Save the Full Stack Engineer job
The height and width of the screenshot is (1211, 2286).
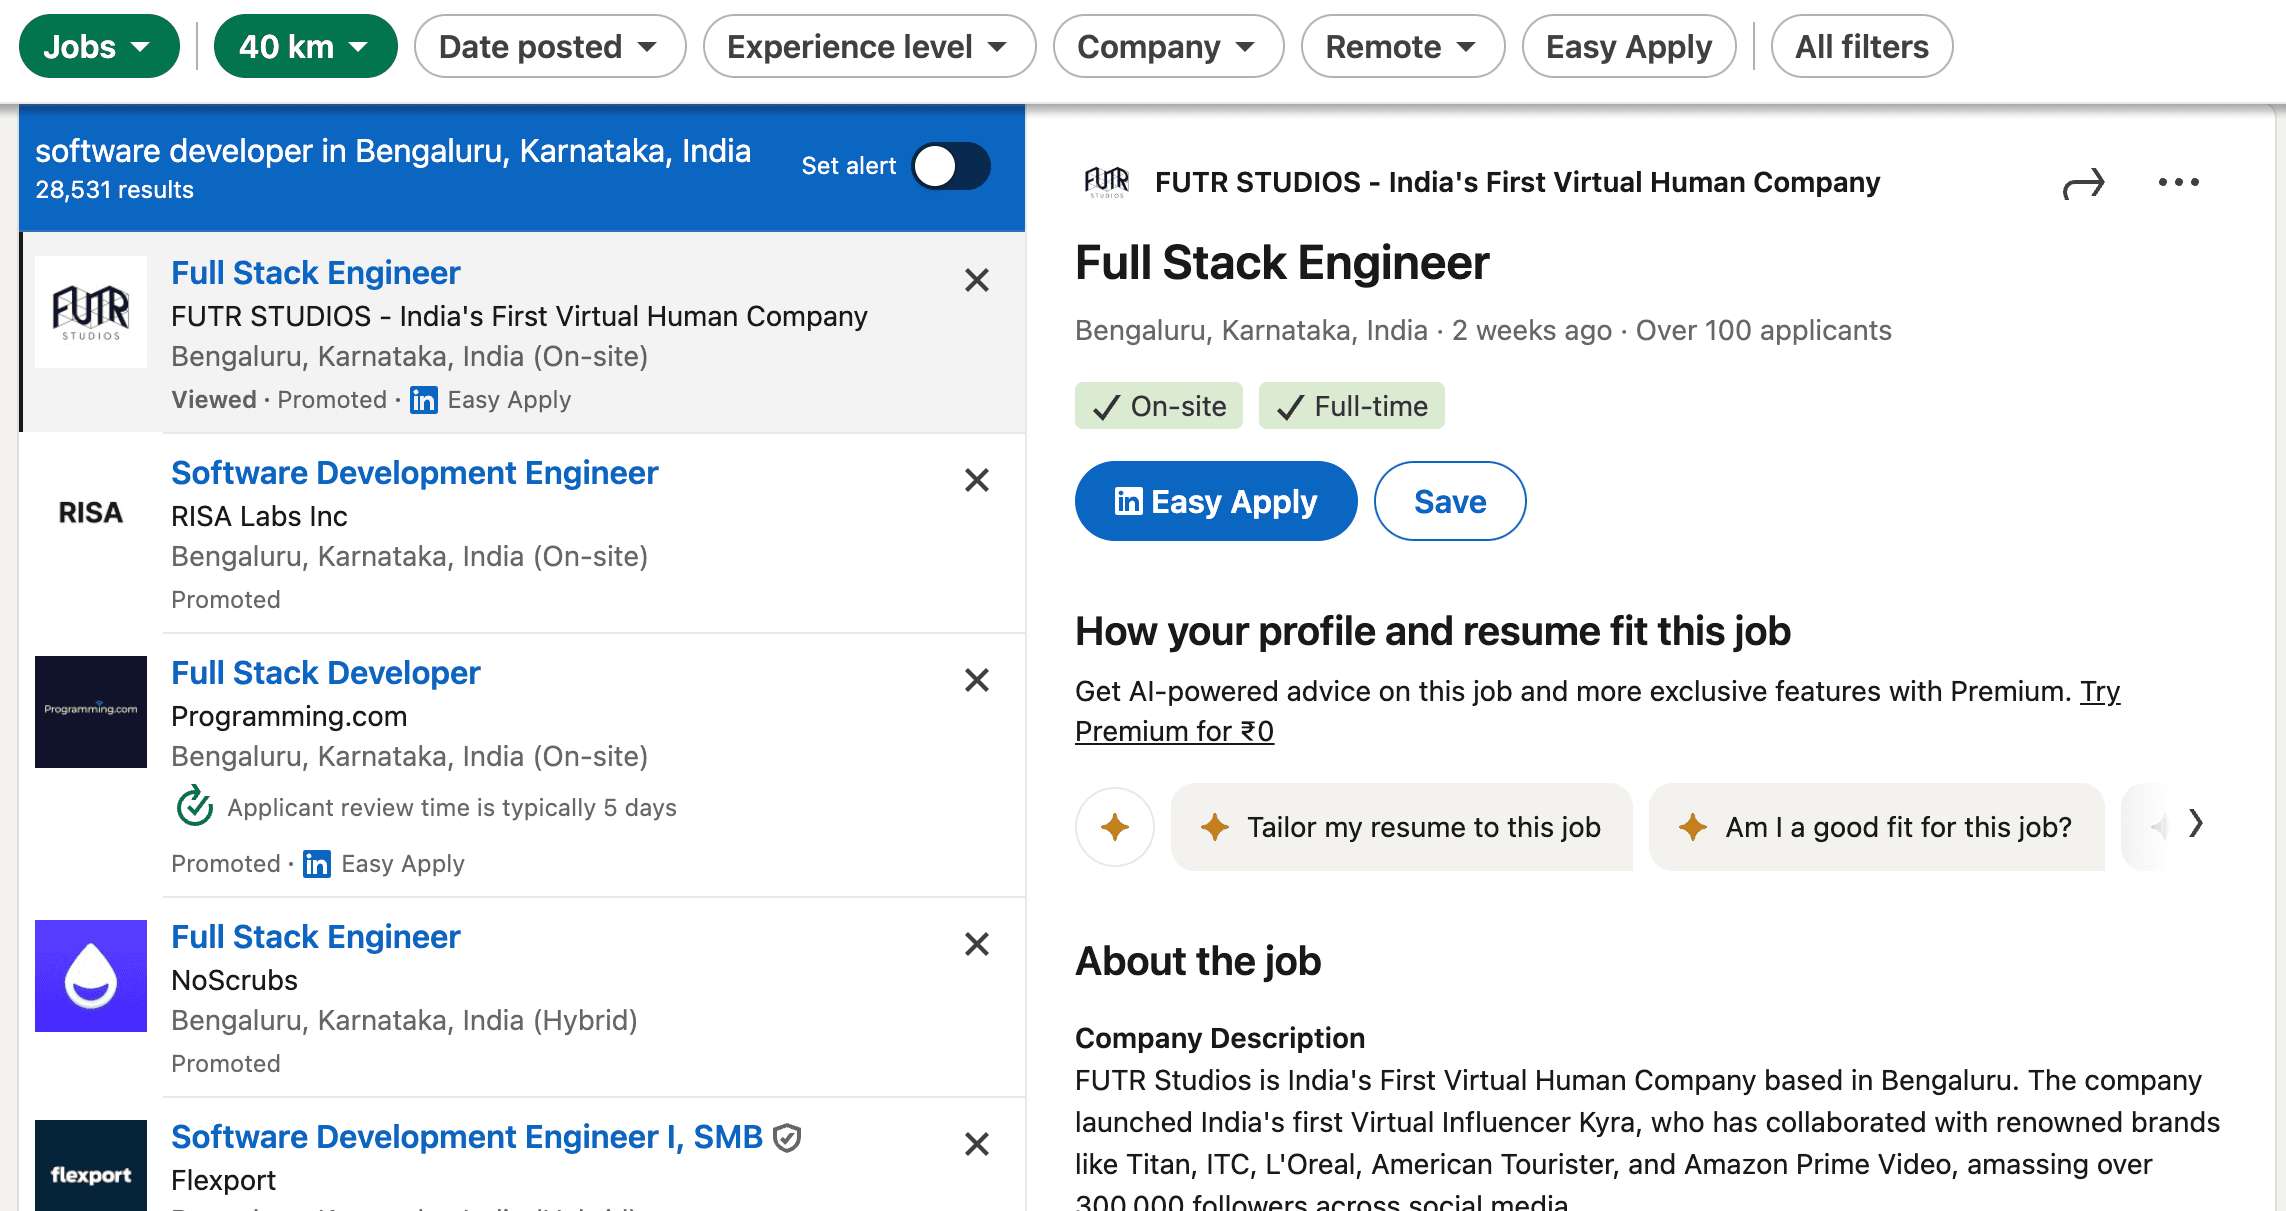(1450, 501)
